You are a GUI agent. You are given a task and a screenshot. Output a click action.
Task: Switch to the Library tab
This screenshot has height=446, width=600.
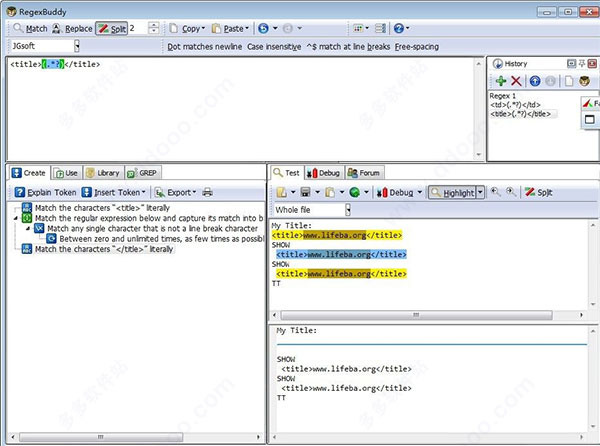coord(103,172)
